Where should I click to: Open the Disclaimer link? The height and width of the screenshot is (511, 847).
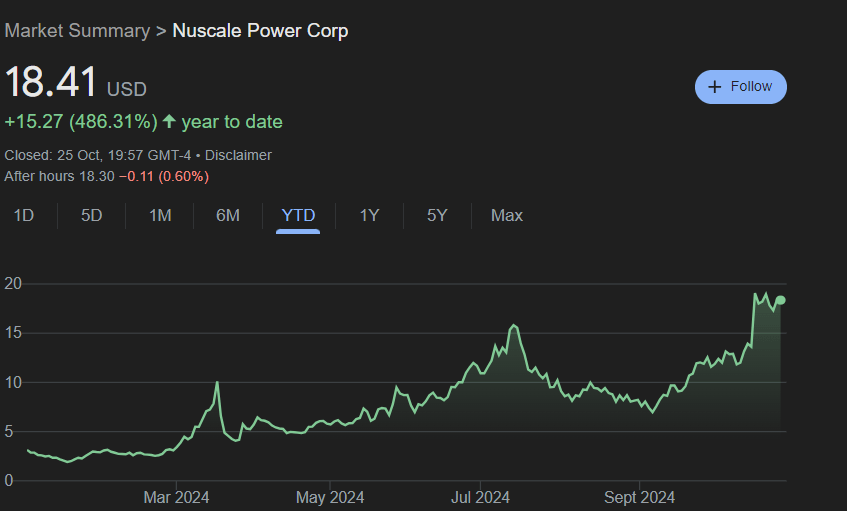click(238, 156)
